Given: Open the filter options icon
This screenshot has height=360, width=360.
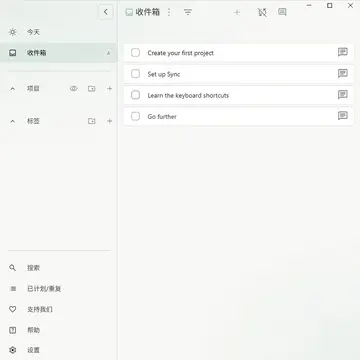Looking at the screenshot, I should (188, 12).
